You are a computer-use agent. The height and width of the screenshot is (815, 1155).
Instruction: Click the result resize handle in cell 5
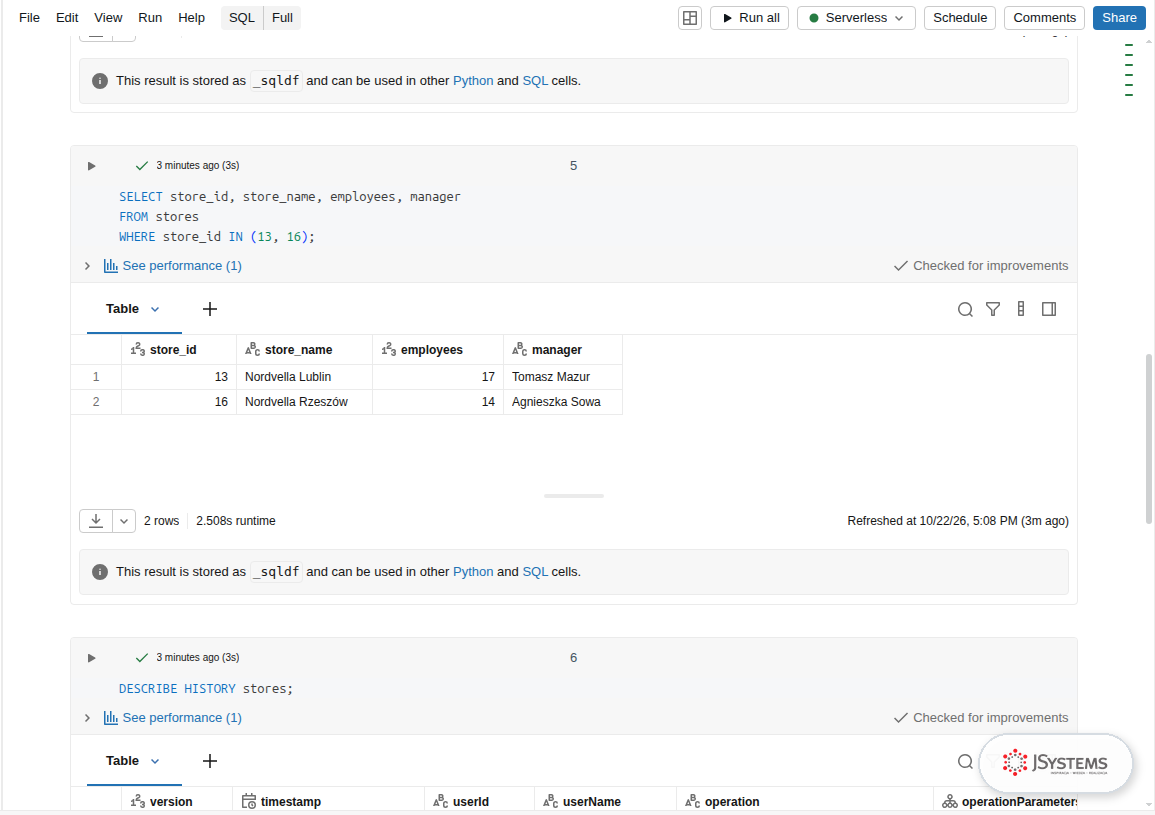point(574,496)
